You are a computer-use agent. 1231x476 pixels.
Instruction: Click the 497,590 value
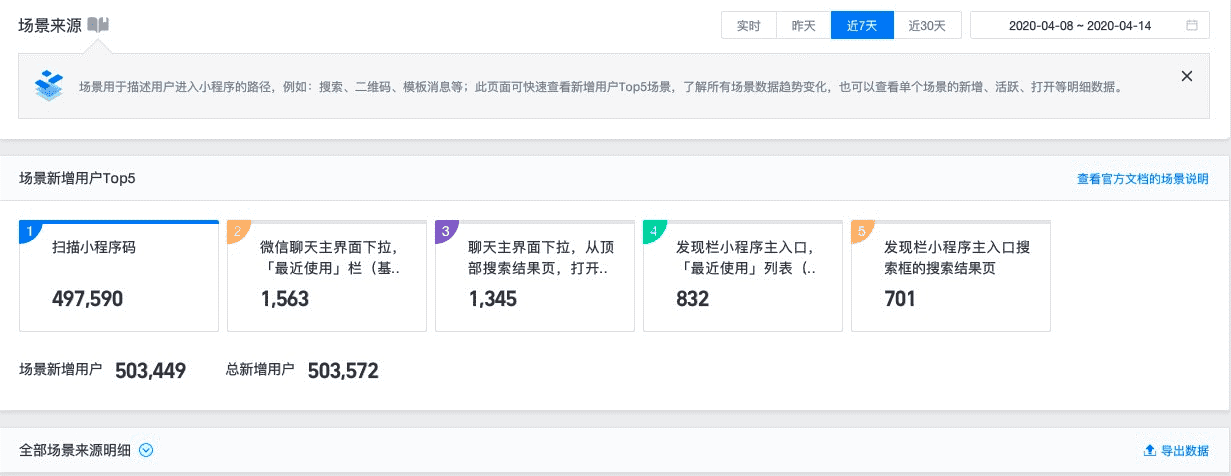pos(88,299)
